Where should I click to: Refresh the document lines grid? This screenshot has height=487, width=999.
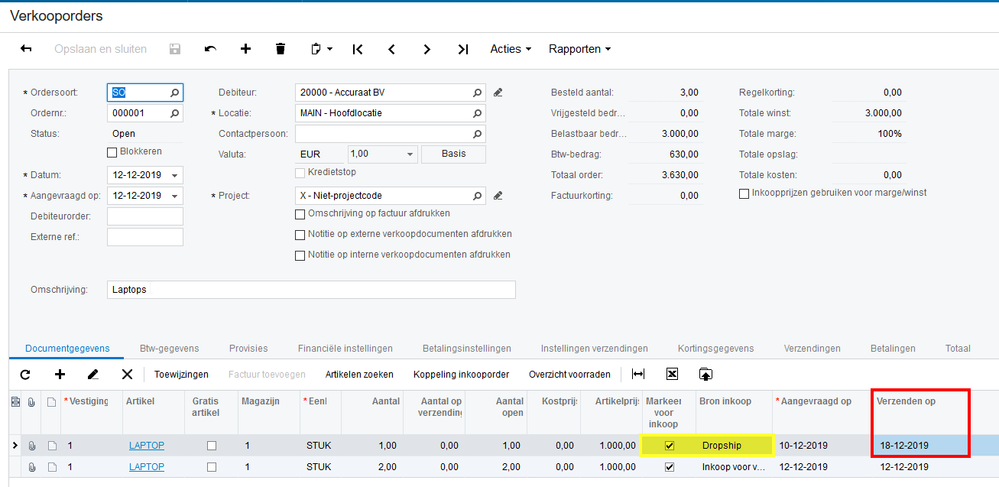26,374
